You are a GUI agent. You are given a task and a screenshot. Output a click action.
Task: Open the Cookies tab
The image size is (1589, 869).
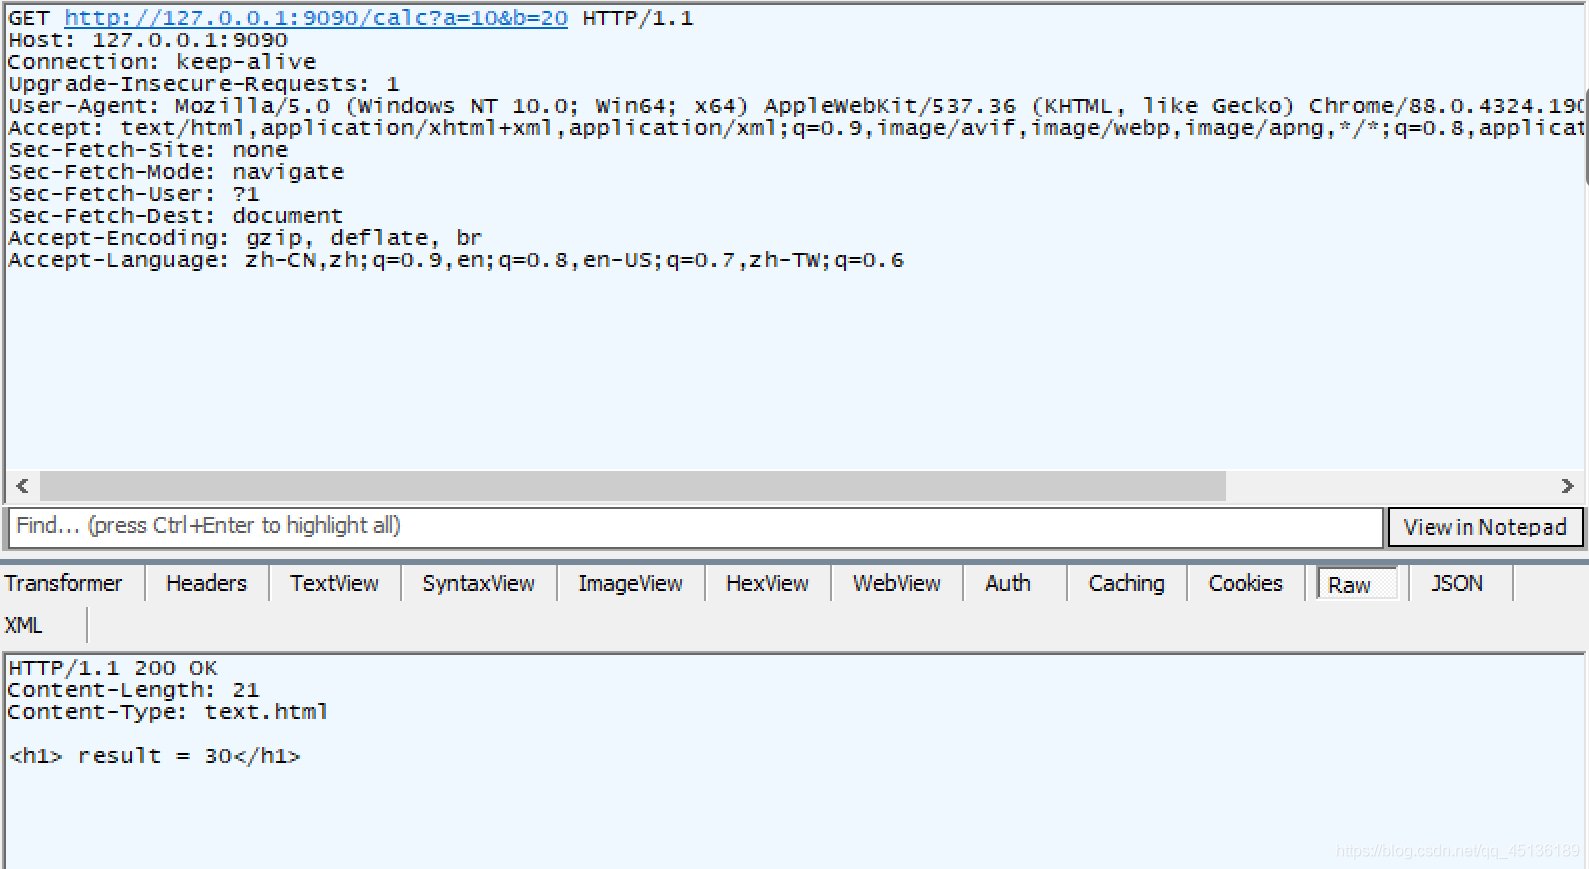pyautogui.click(x=1245, y=583)
